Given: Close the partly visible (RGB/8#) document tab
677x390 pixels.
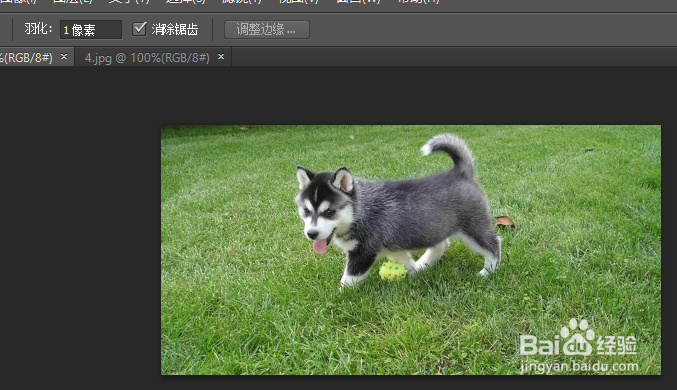Looking at the screenshot, I should [x=64, y=57].
